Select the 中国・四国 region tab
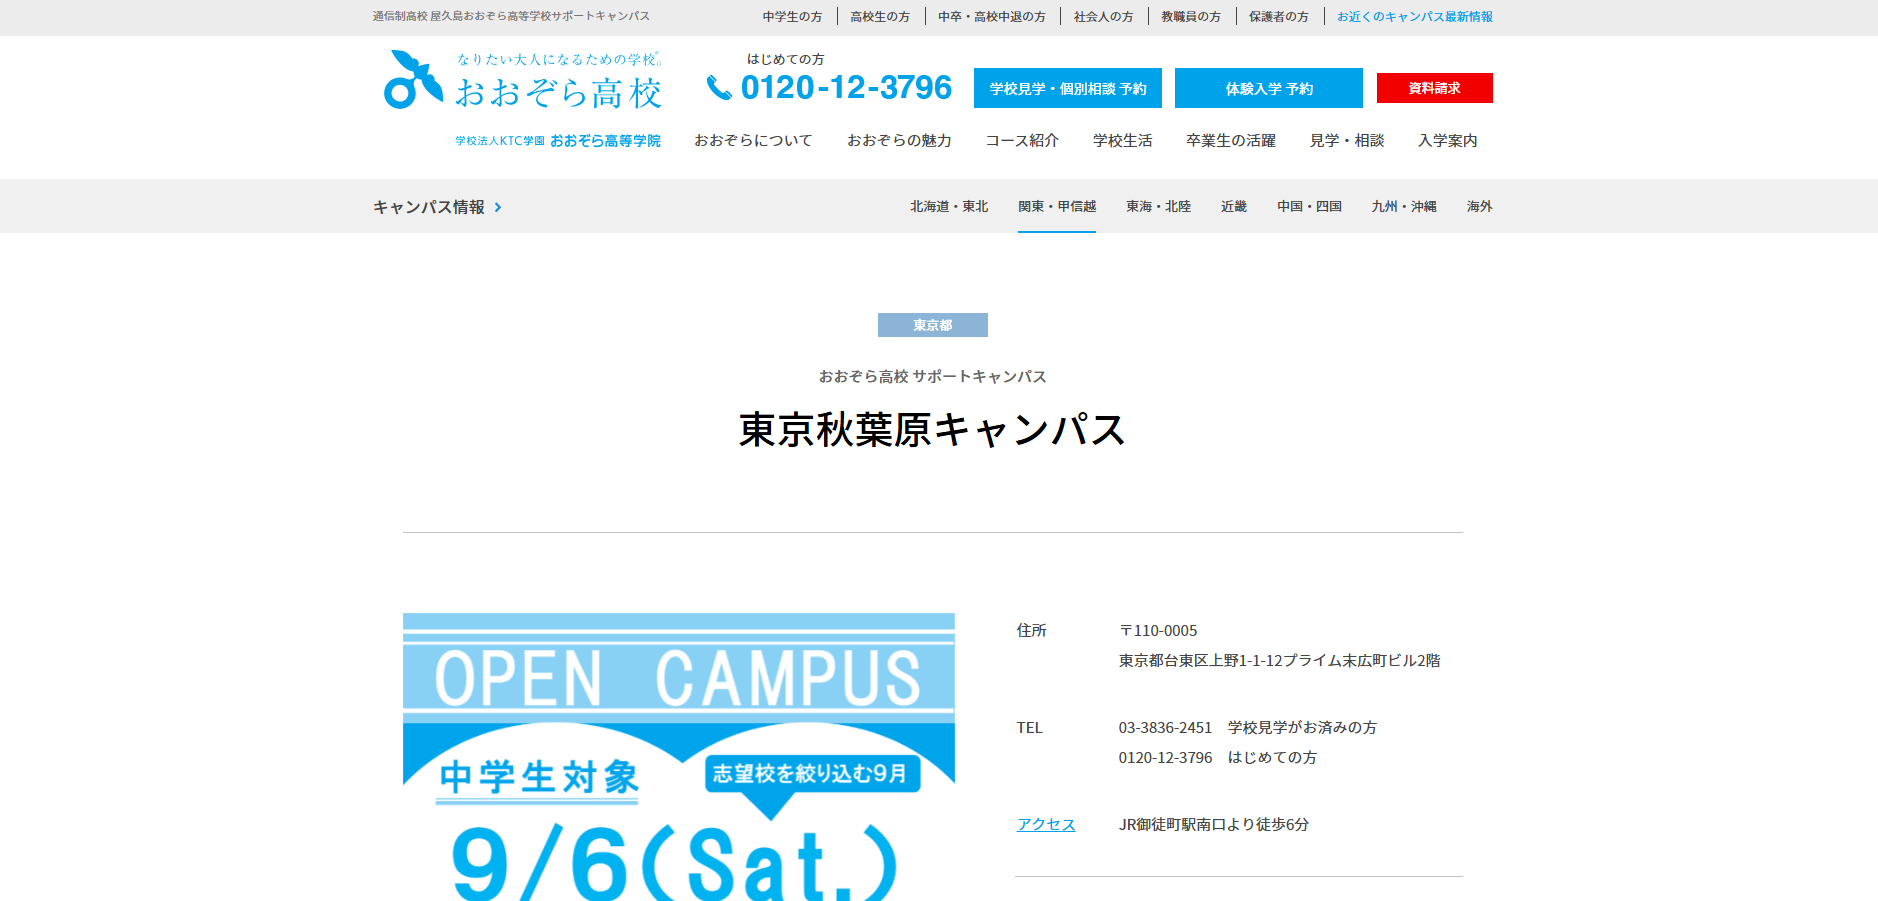1878x901 pixels. 1309,206
